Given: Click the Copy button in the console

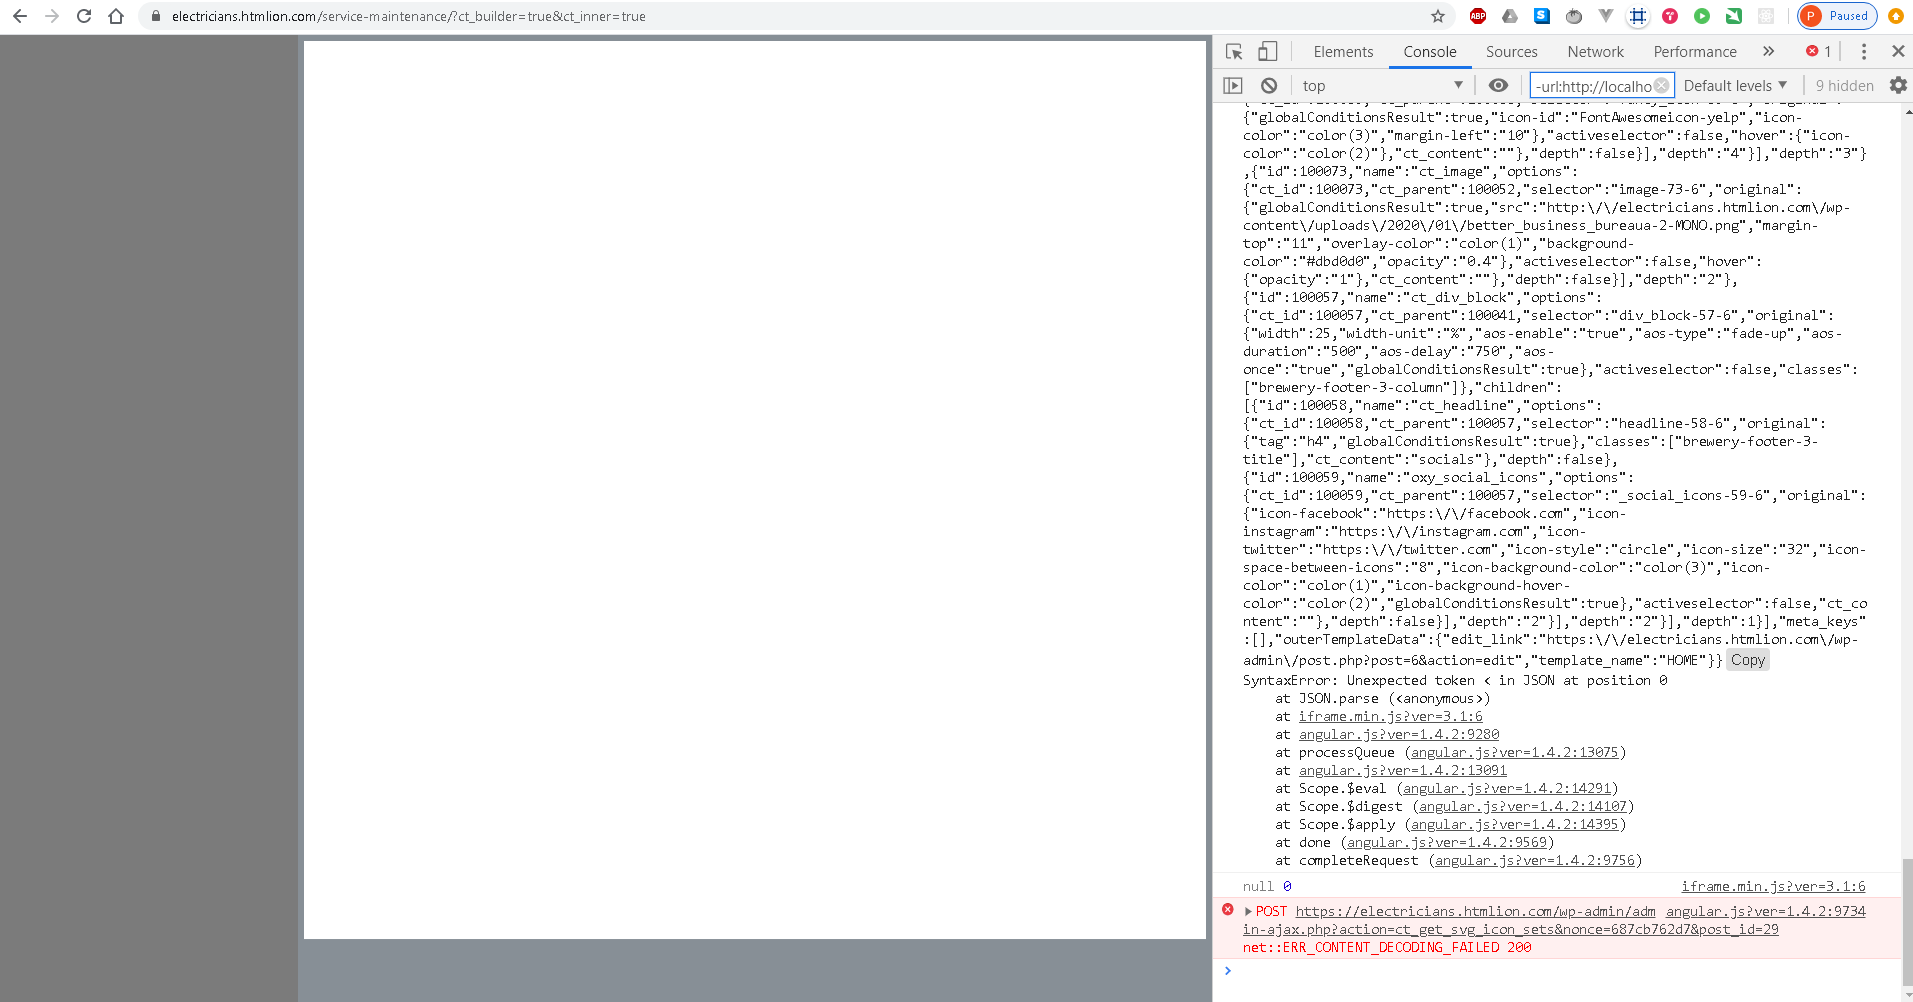Looking at the screenshot, I should click(x=1746, y=659).
